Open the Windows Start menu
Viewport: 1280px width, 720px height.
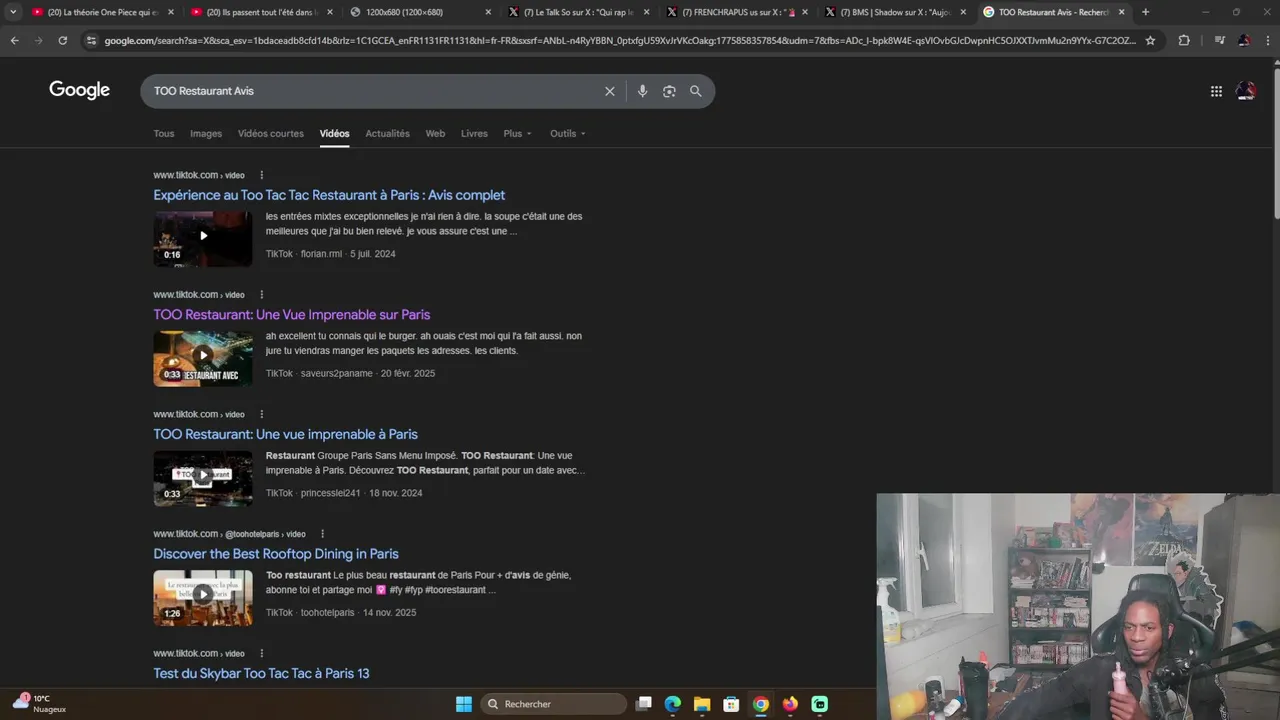pos(464,704)
